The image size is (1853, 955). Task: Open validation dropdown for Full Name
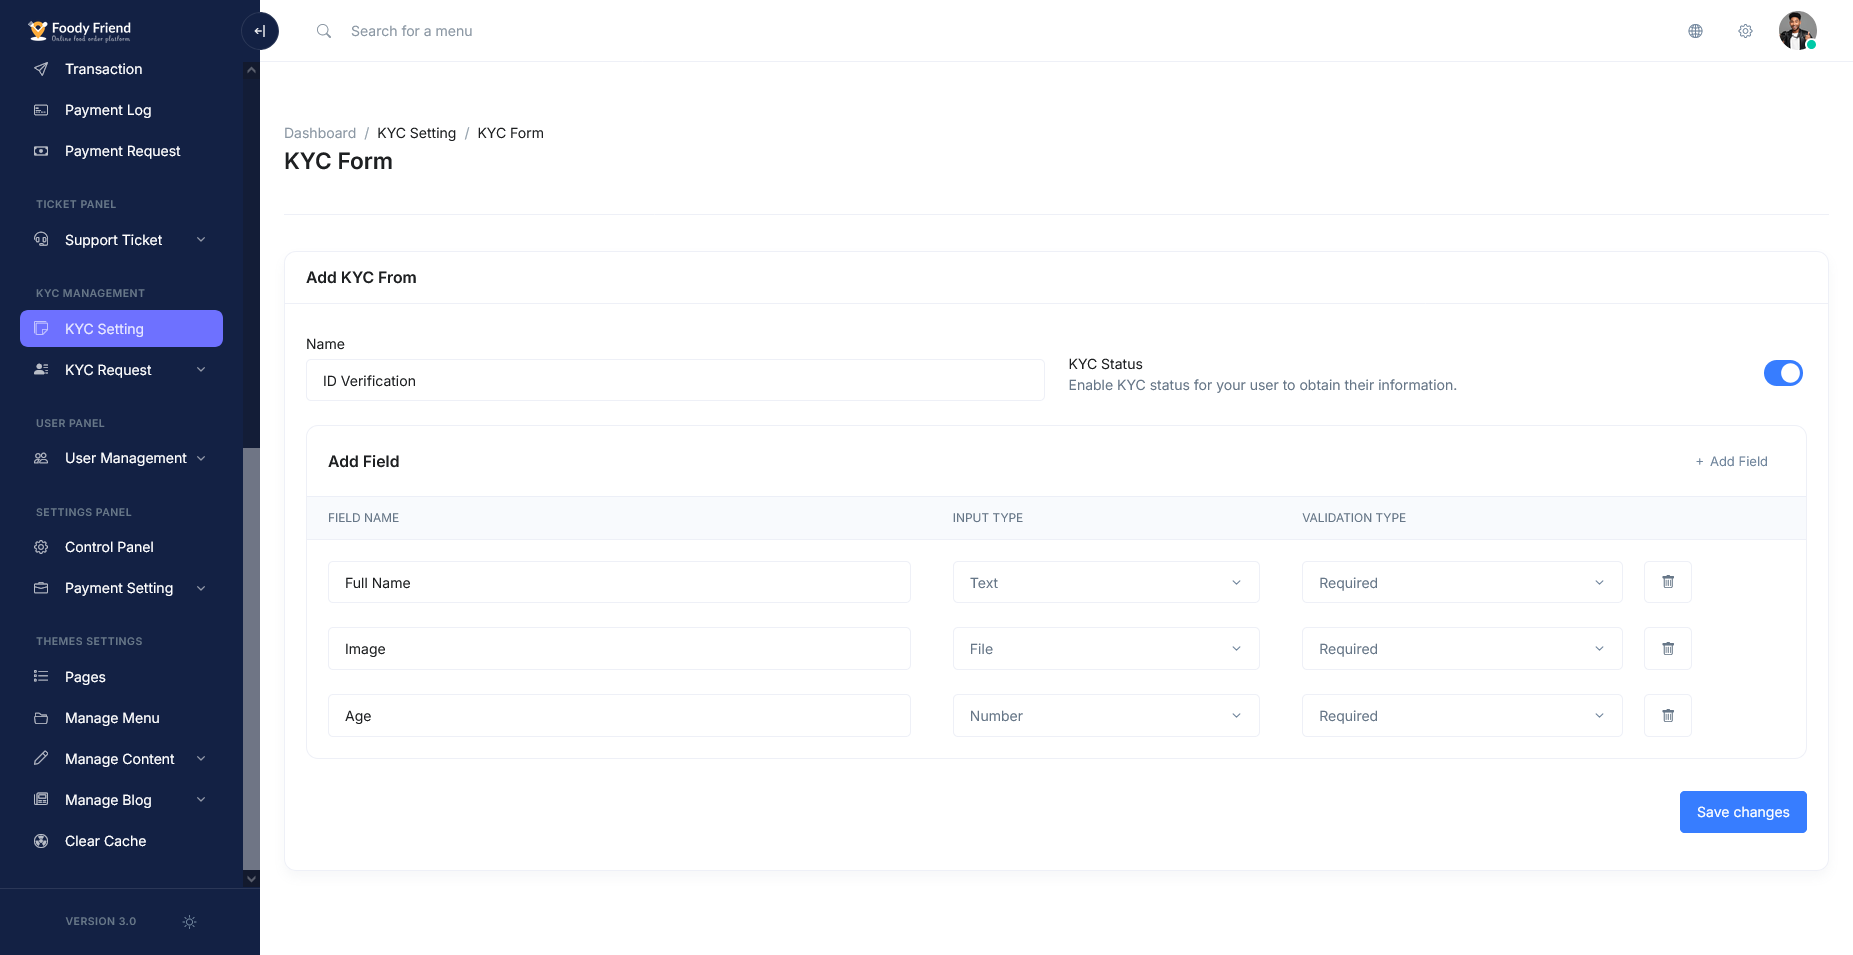tap(1461, 582)
